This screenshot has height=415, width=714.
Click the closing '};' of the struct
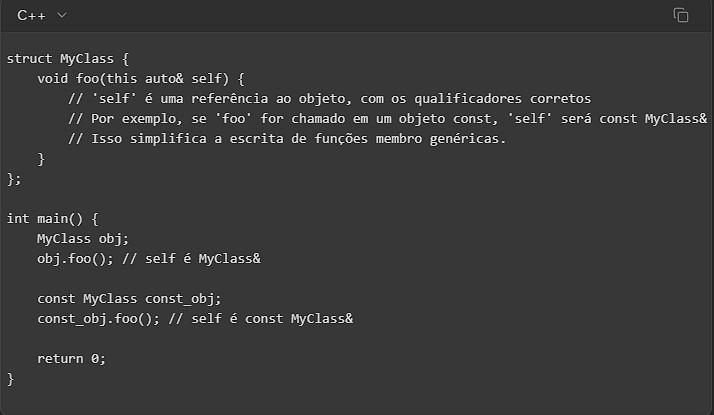14,178
